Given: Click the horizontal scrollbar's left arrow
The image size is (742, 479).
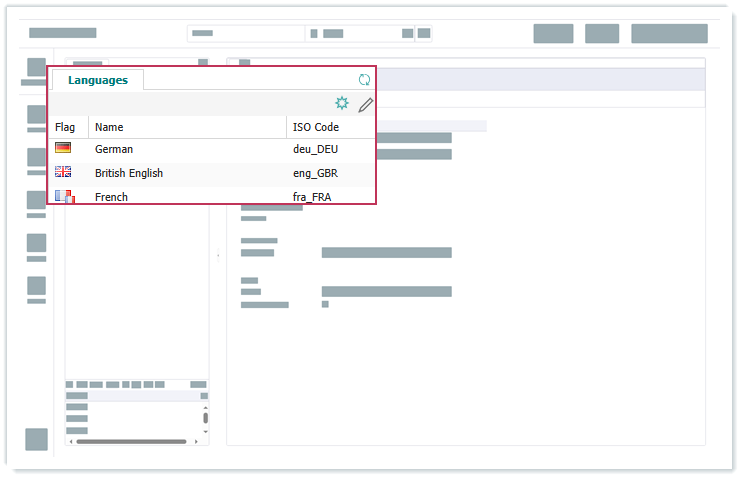Looking at the screenshot, I should (70, 441).
